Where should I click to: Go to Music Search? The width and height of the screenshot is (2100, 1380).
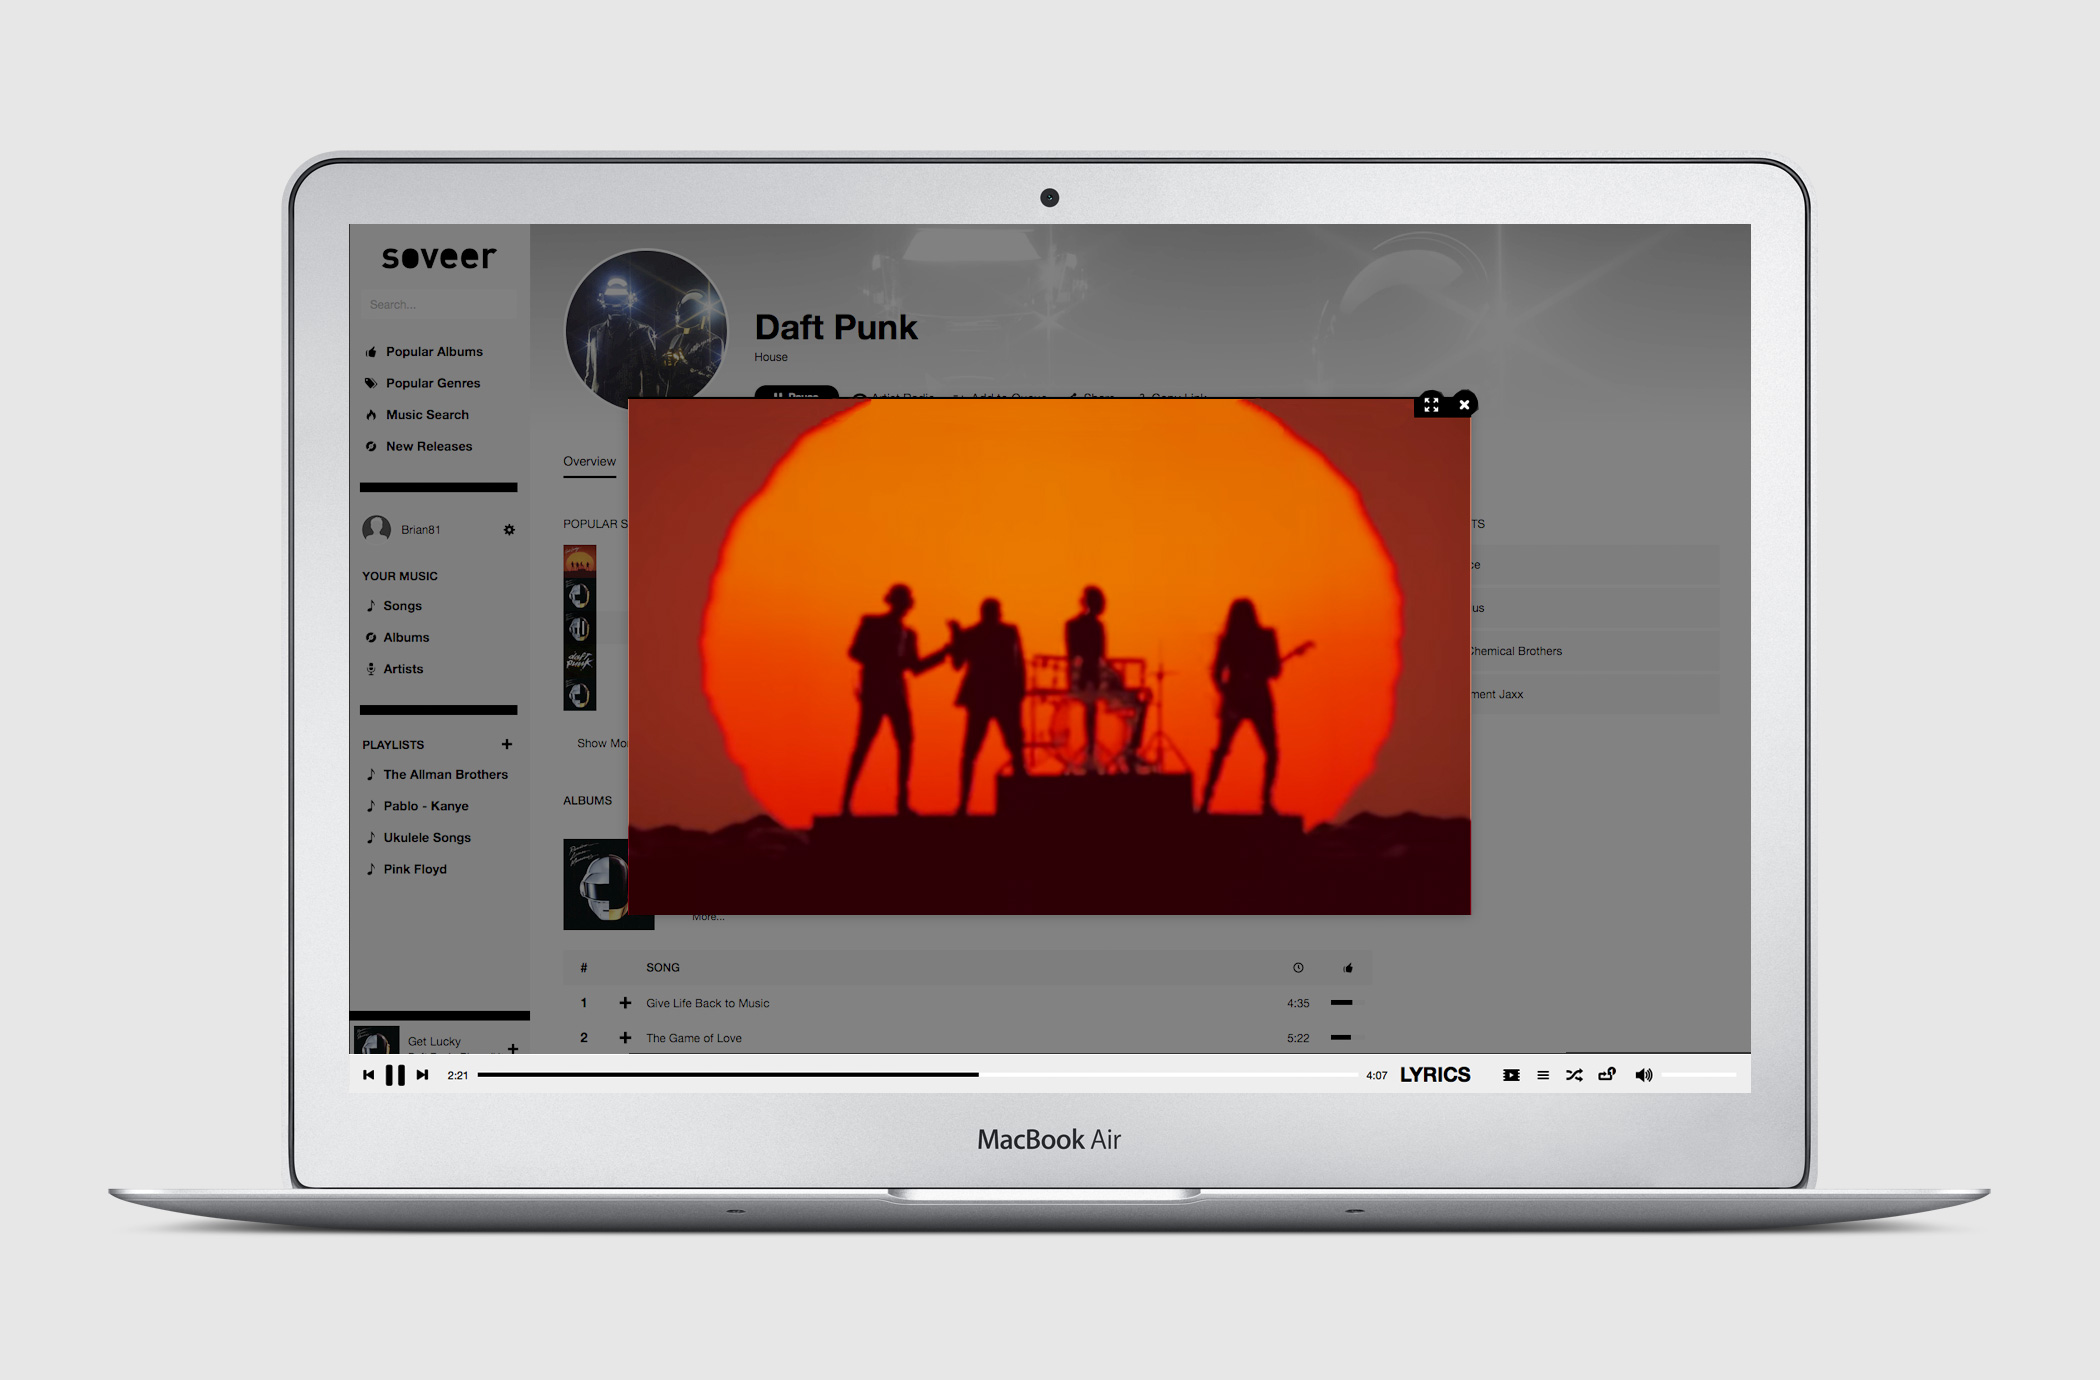[x=427, y=415]
